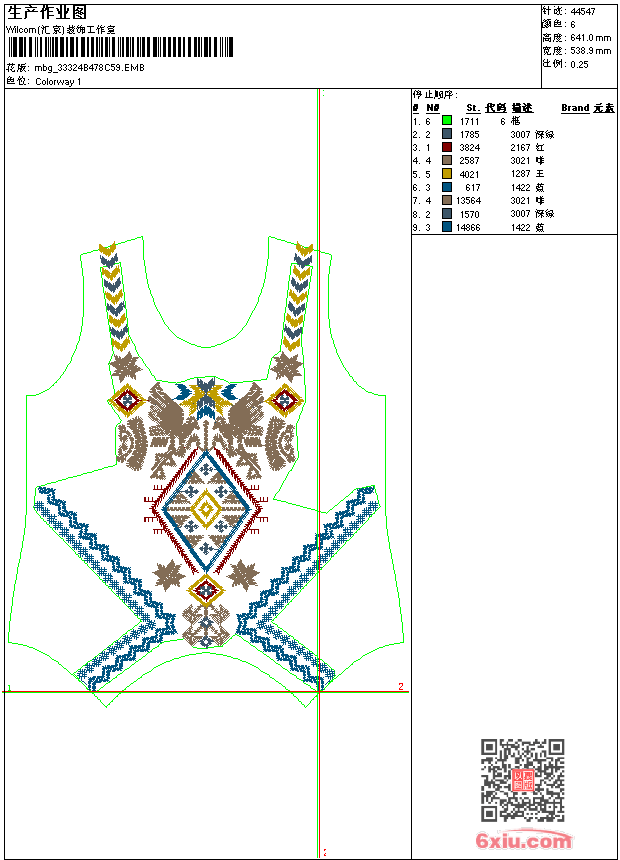Viewport: 620px width, 860px height.
Task: Click thread code 3021 in row 7
Action: (x=520, y=201)
